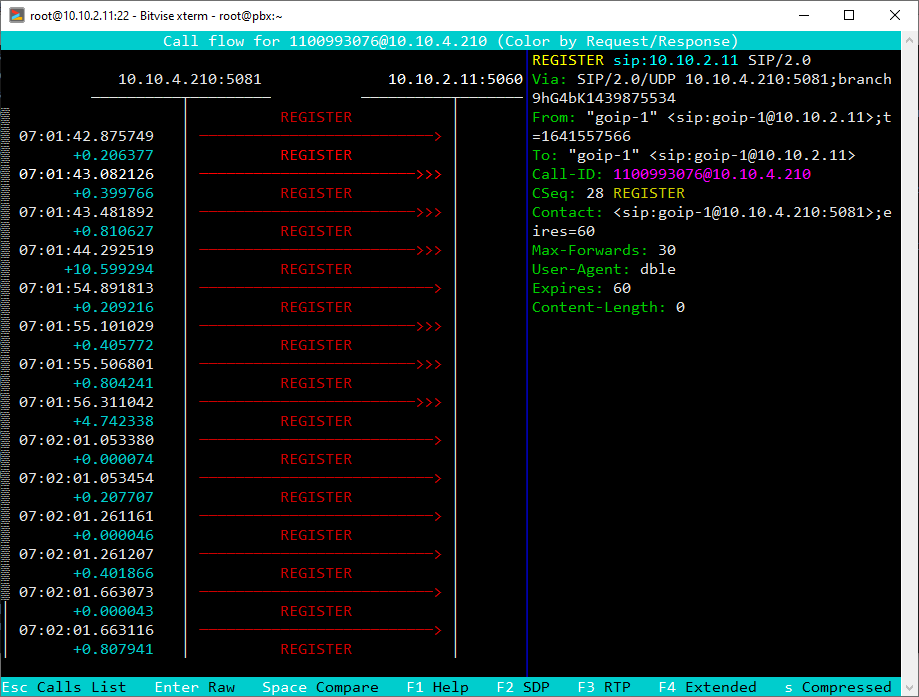This screenshot has width=919, height=697.
Task: Click F3 RTP in bottom bar
Action: [x=604, y=687]
